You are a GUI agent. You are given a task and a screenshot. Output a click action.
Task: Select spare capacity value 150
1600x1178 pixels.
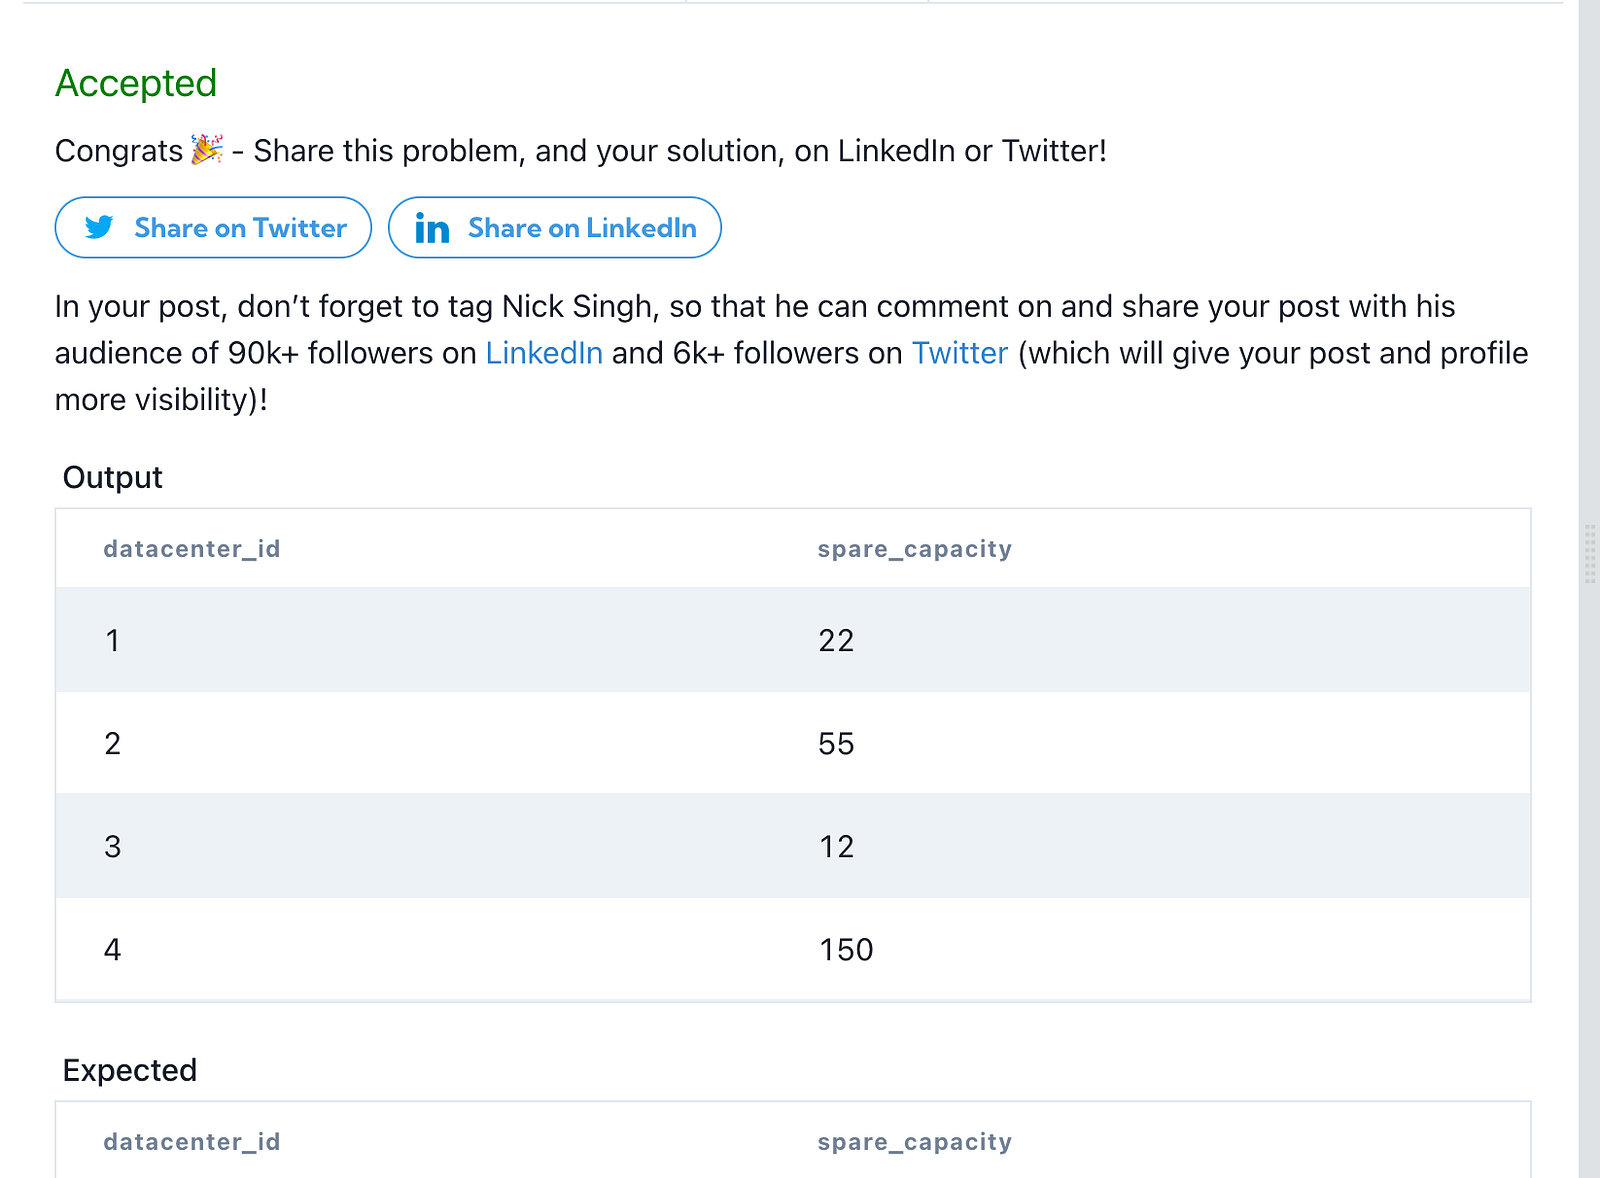846,949
